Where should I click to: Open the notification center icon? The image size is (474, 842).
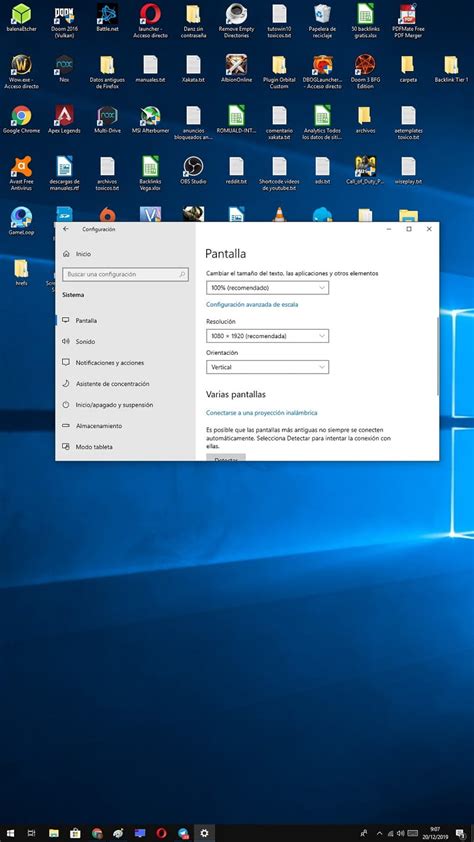coord(461,833)
